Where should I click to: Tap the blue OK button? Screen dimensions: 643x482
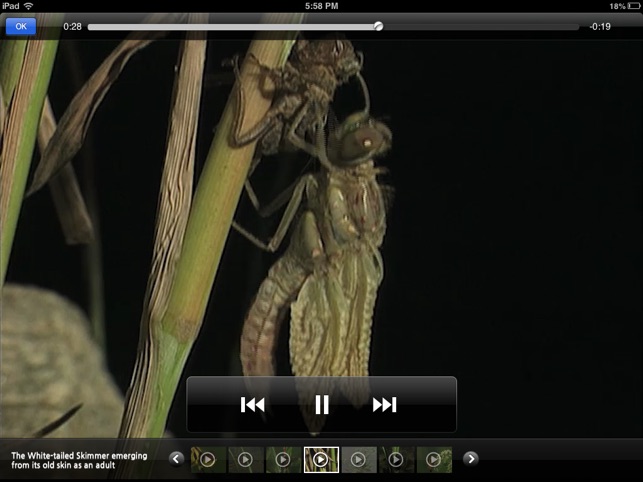[x=21, y=26]
